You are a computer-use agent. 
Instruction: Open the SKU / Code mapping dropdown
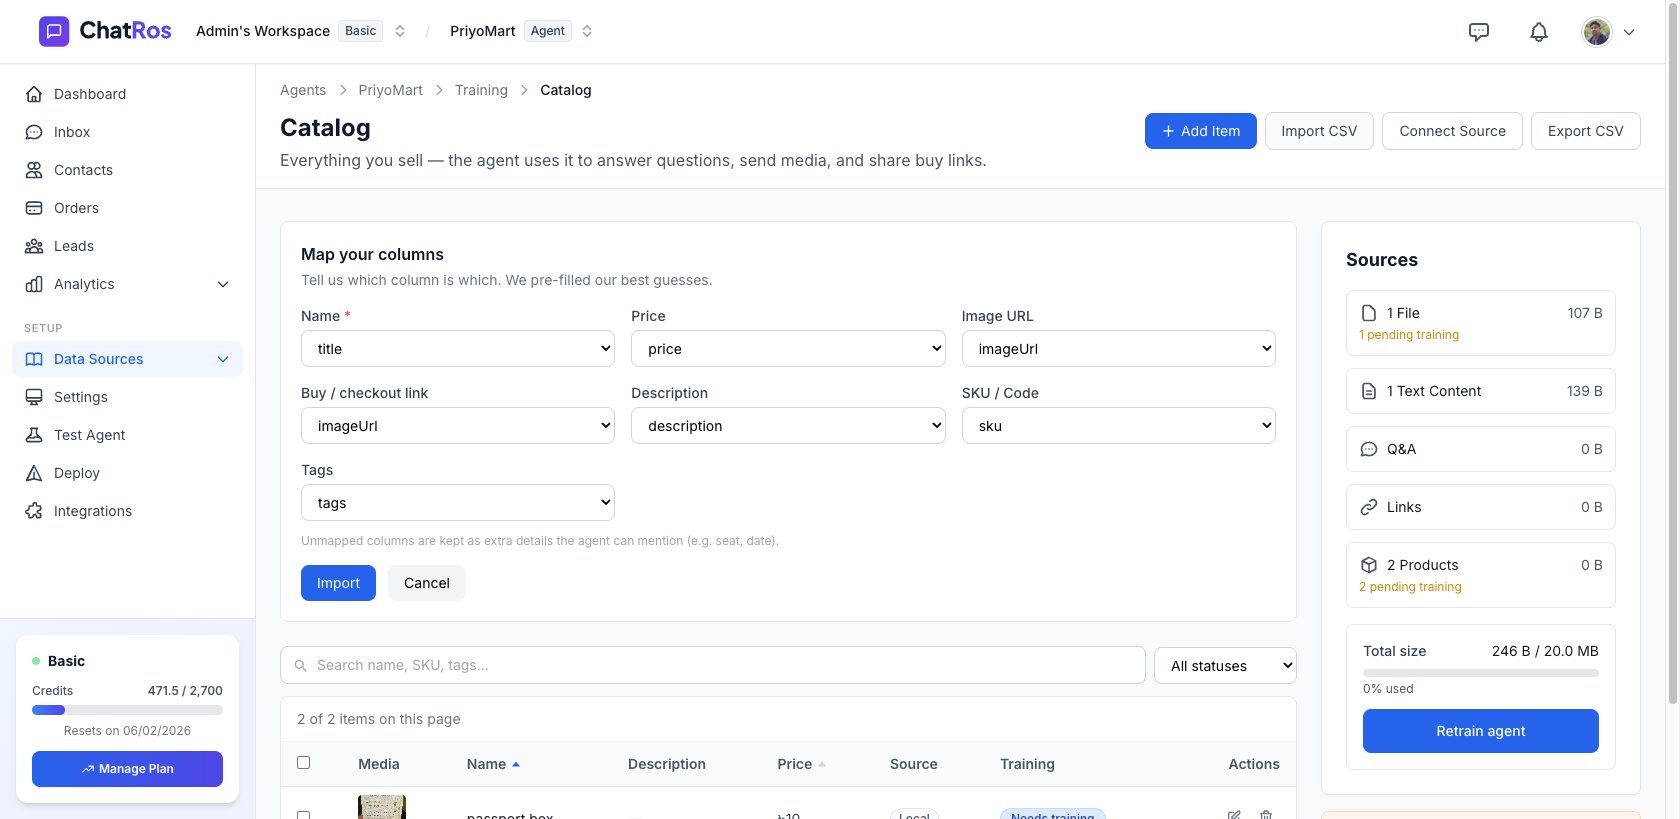point(1119,426)
